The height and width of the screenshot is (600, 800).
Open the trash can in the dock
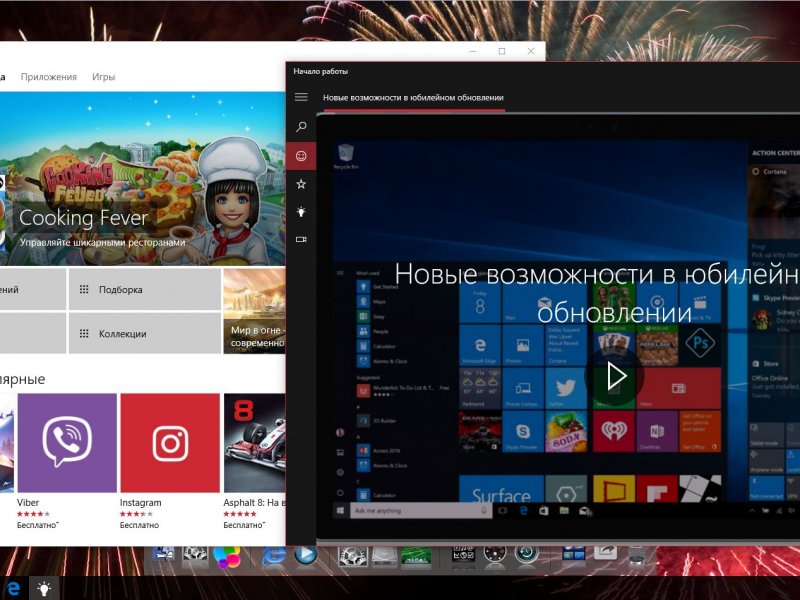(x=637, y=554)
